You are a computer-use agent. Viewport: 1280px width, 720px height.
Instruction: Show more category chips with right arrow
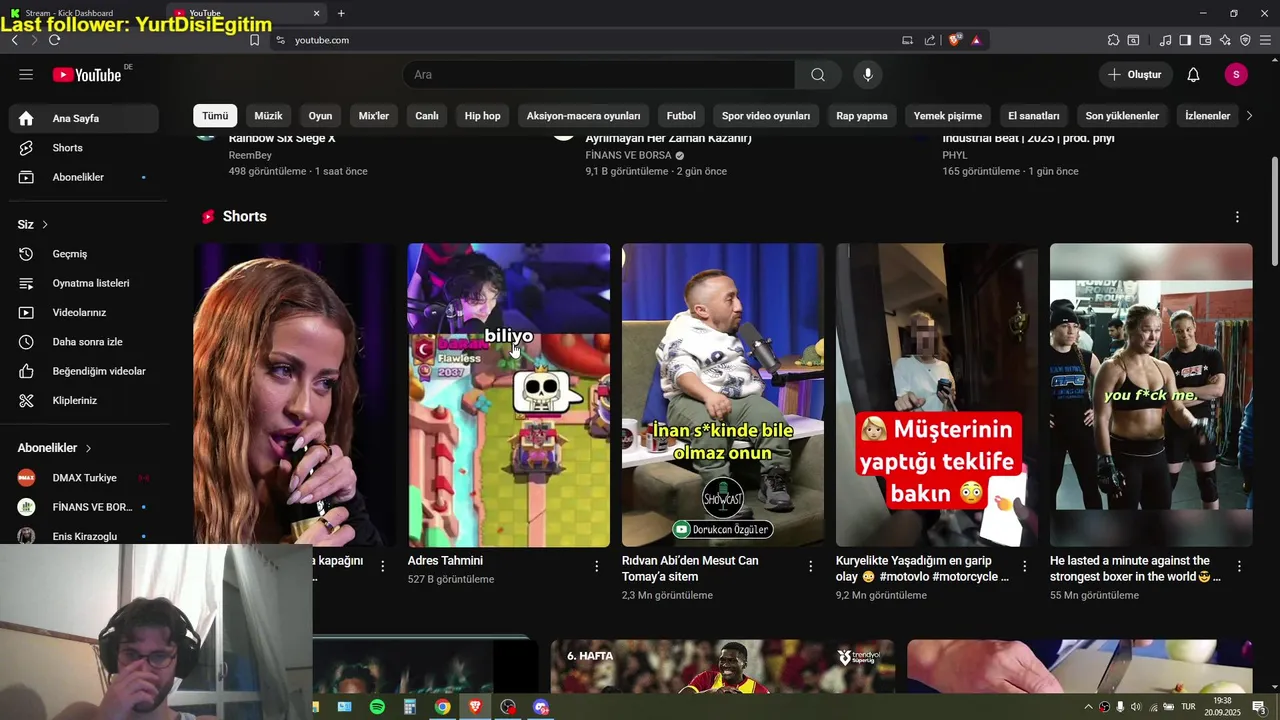tap(1248, 116)
